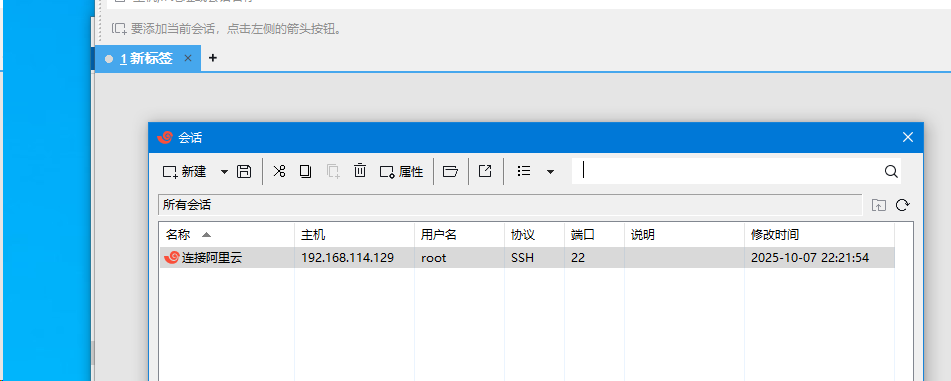The image size is (951, 381).
Task: Click the refresh session list icon
Action: (x=902, y=205)
